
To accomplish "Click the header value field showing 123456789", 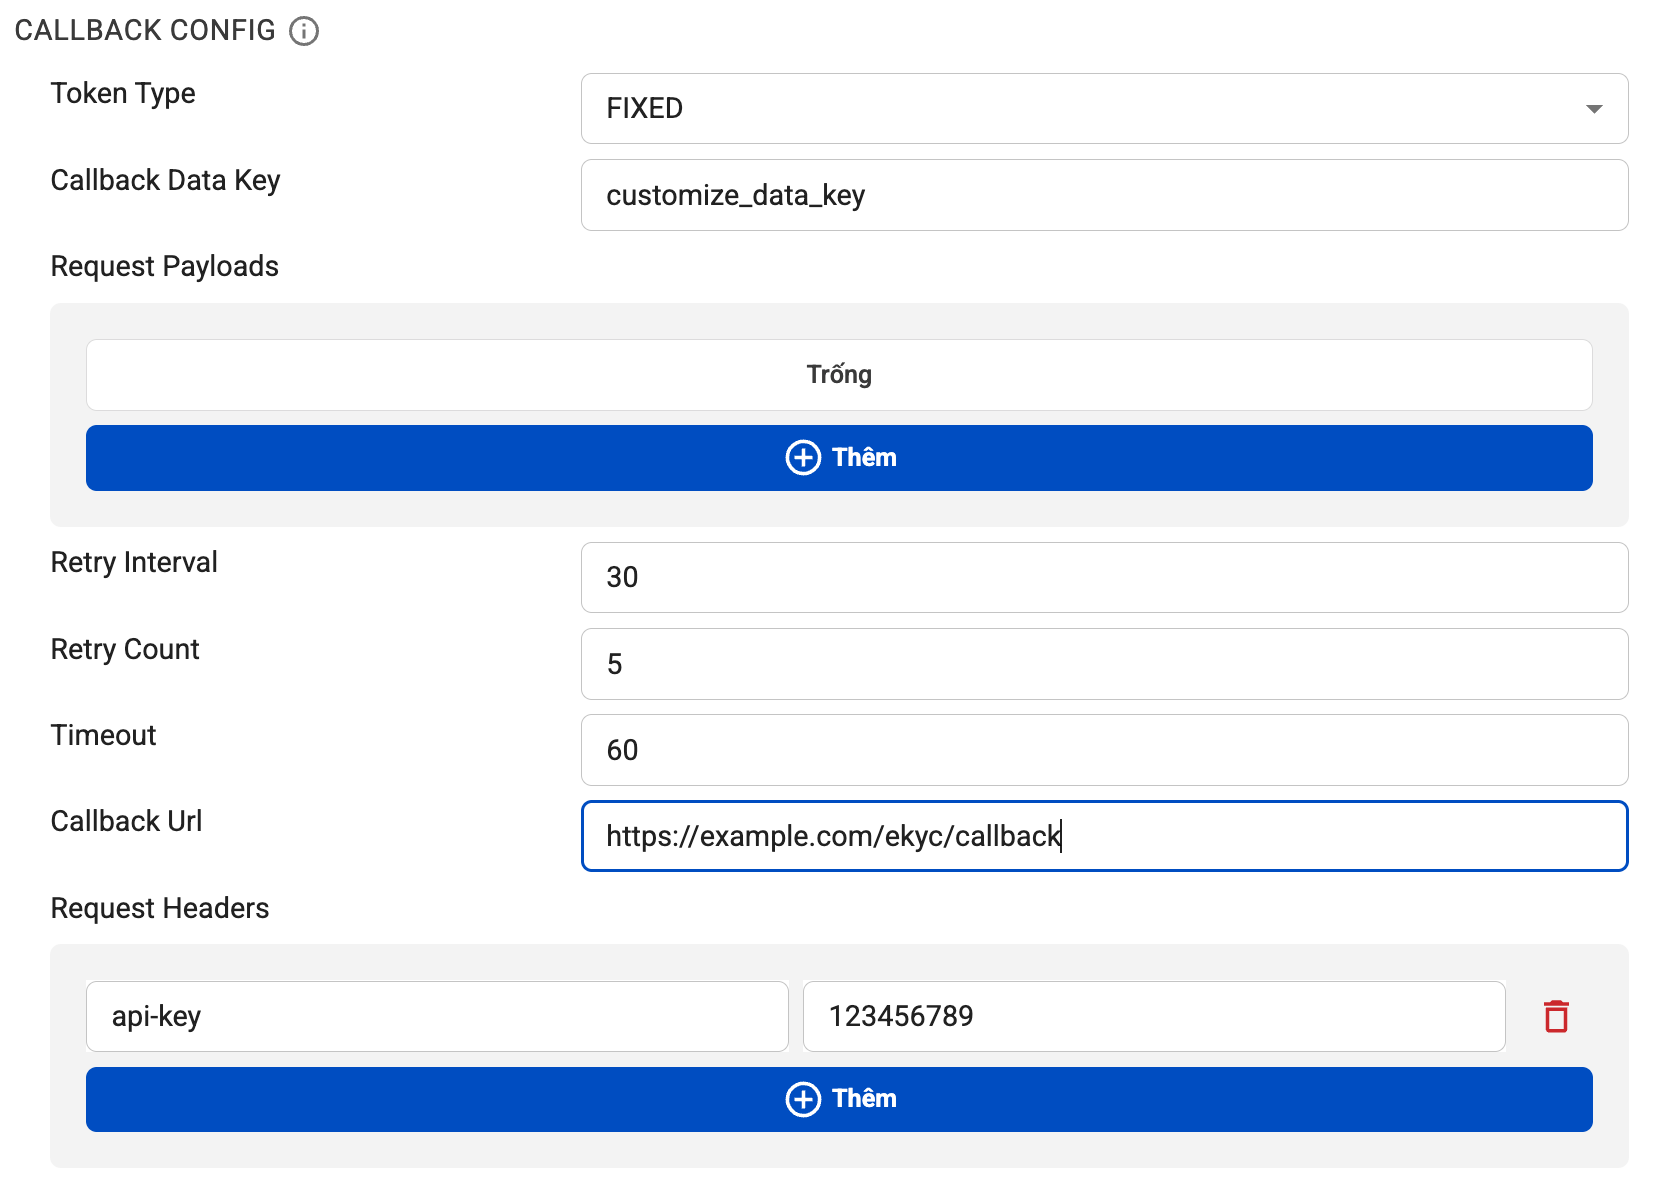I will 1152,1016.
